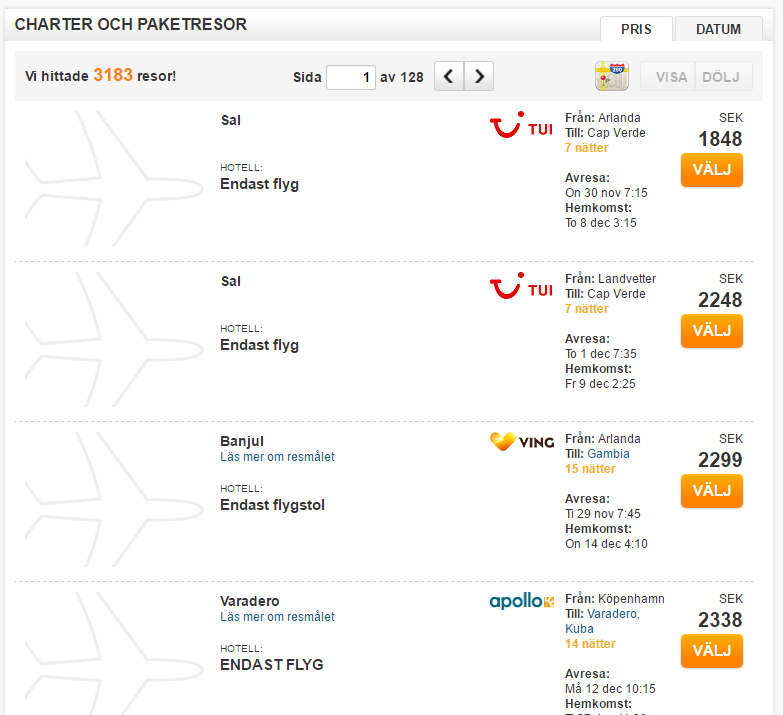Viewport: 783px width, 715px height.
Task: Click the TUI logo for Landvetter trip
Action: click(x=521, y=286)
